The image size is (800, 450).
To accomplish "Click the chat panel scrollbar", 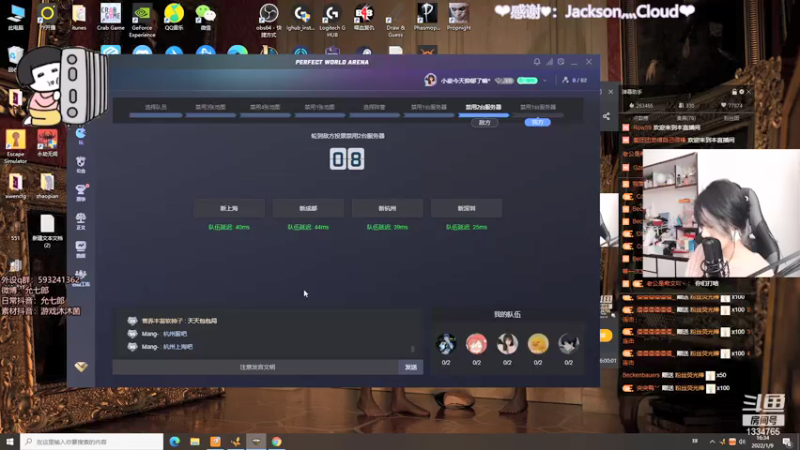I will click(412, 348).
